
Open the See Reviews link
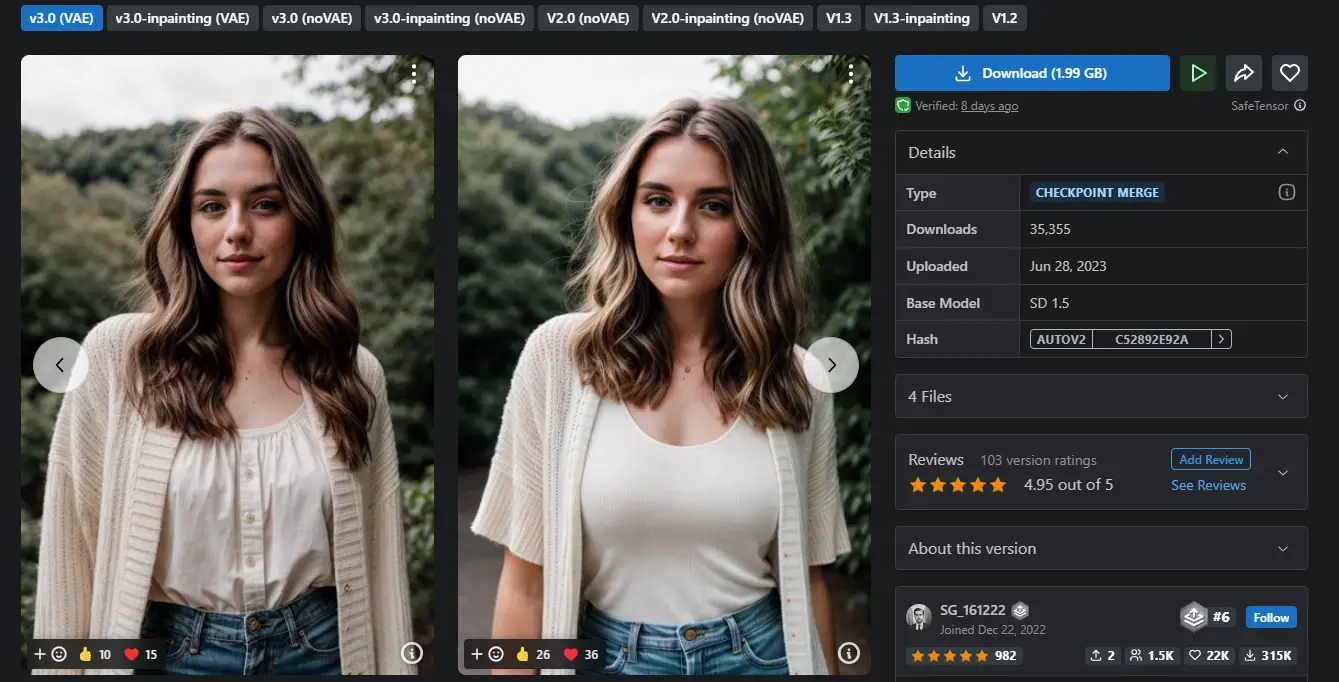coord(1208,485)
